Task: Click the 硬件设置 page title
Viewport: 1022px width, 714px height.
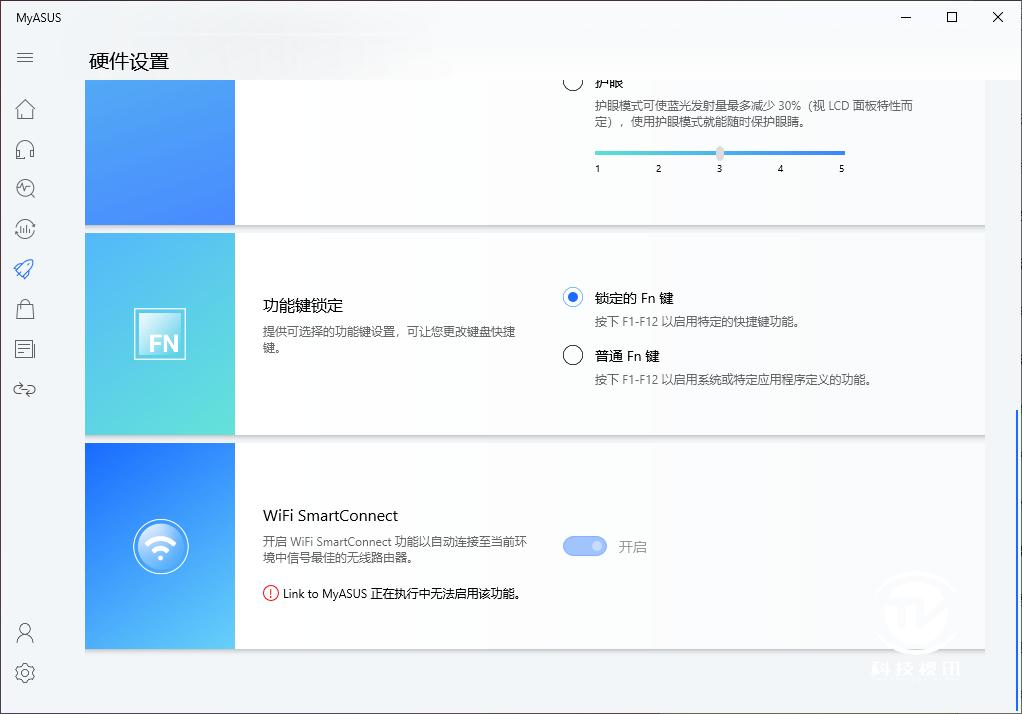Action: click(130, 61)
